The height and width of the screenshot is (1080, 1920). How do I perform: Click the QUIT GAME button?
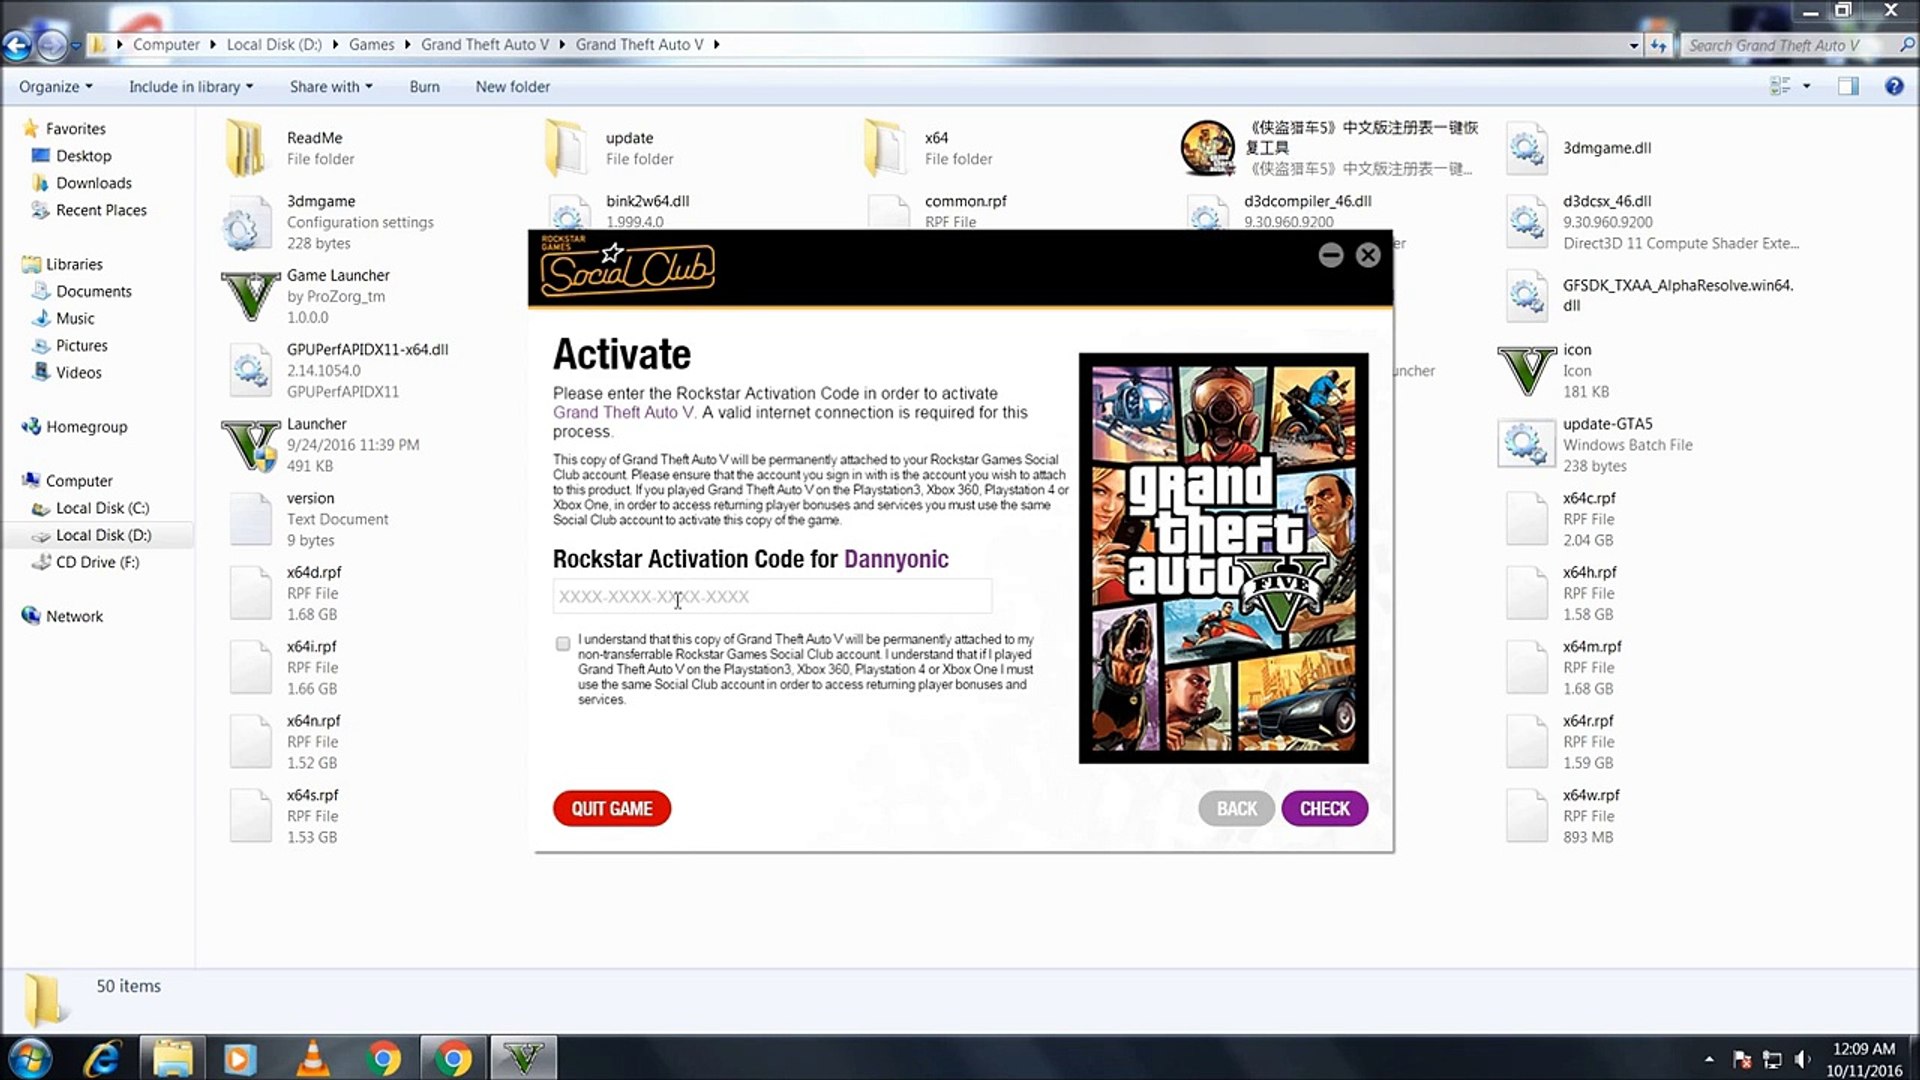click(x=612, y=808)
